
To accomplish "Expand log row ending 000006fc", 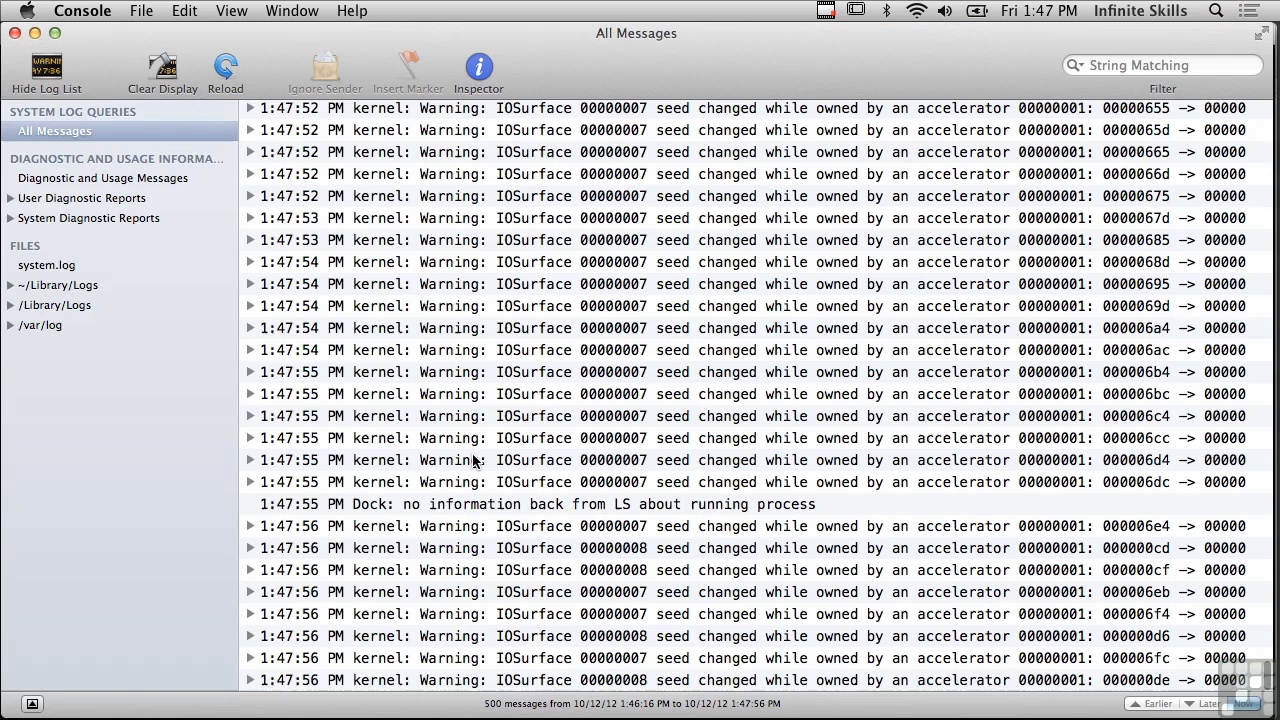I will click(x=250, y=658).
